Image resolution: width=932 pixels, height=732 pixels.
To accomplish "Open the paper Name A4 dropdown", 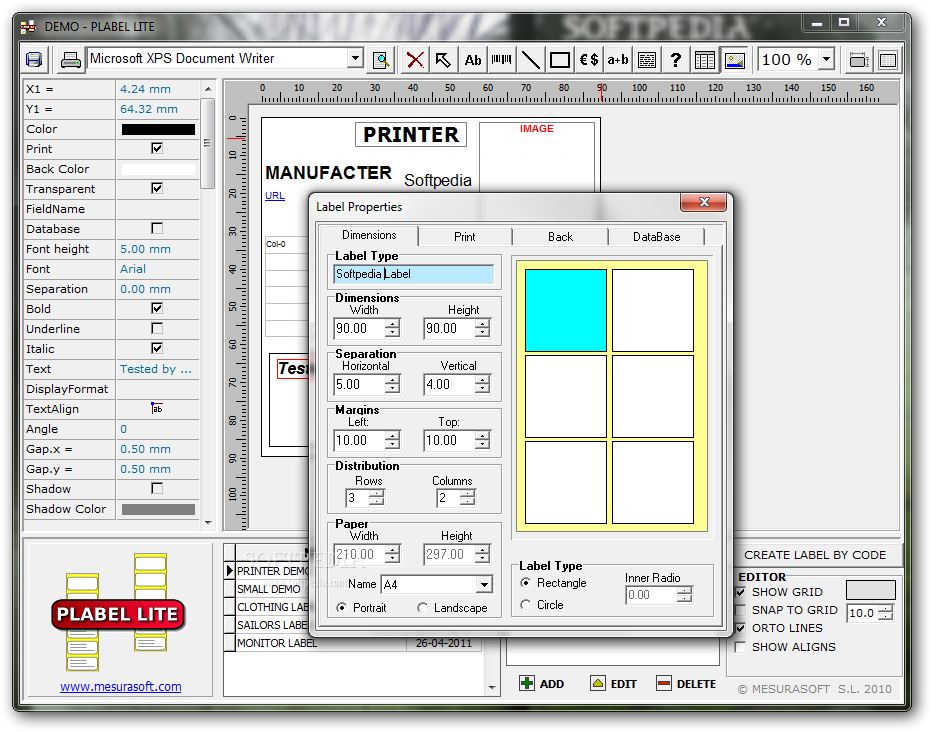I will pyautogui.click(x=484, y=585).
